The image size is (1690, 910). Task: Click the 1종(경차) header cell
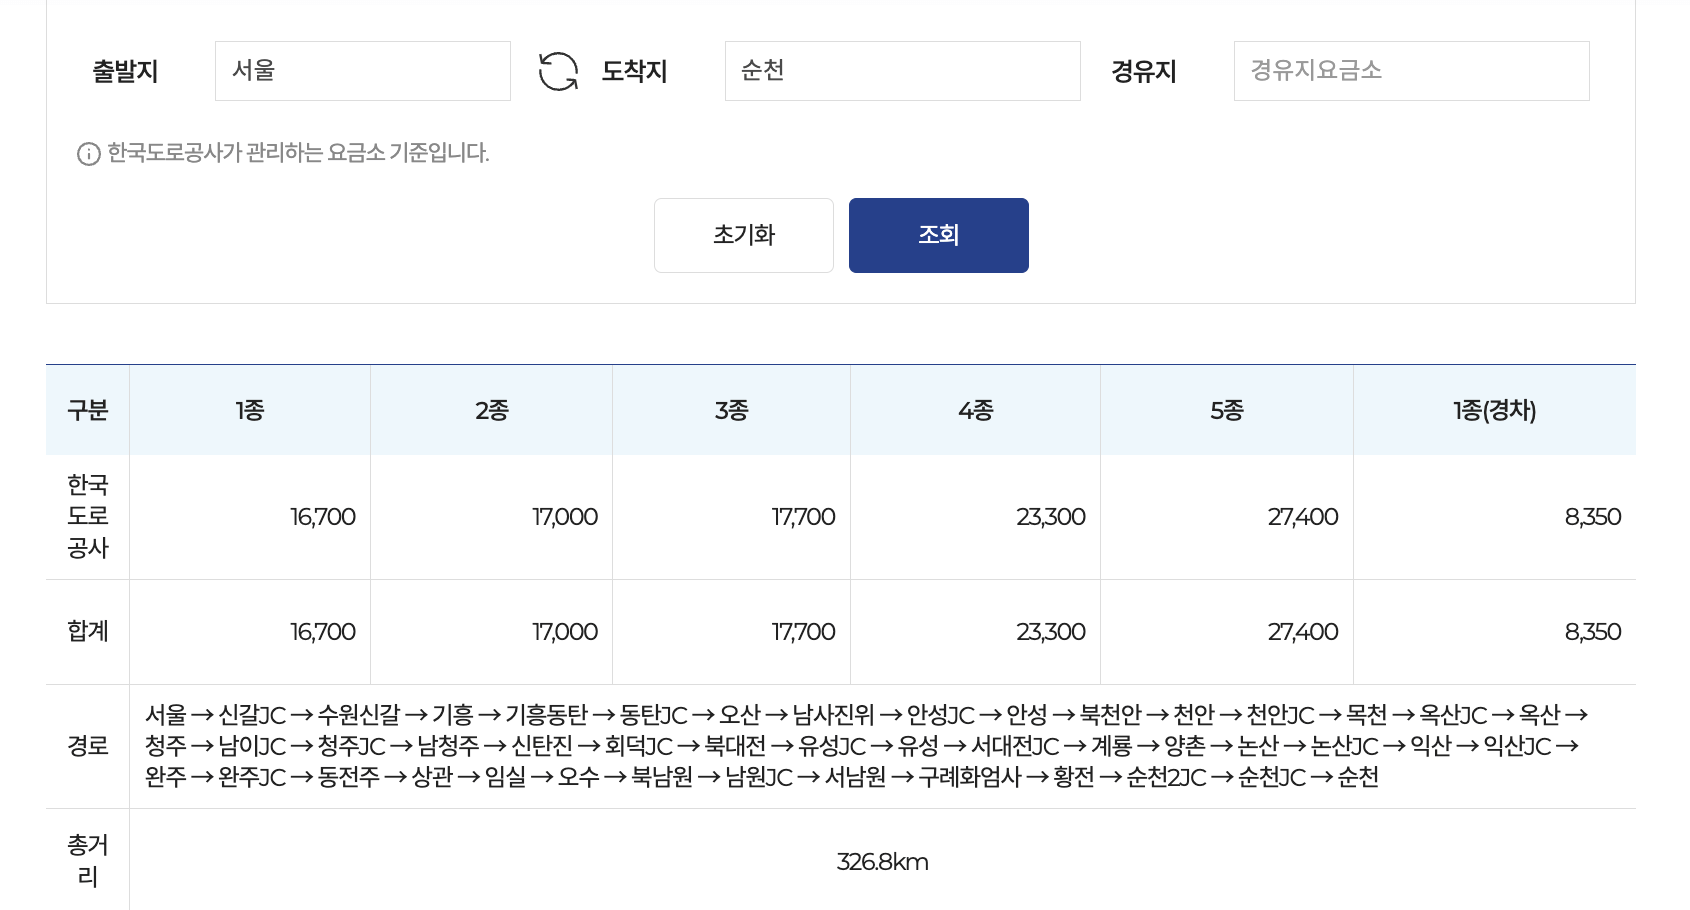[x=1494, y=409]
